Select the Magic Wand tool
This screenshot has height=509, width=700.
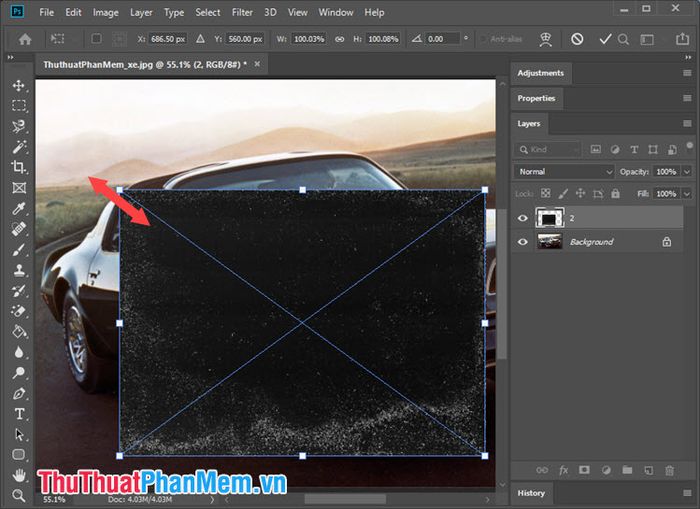click(19, 146)
